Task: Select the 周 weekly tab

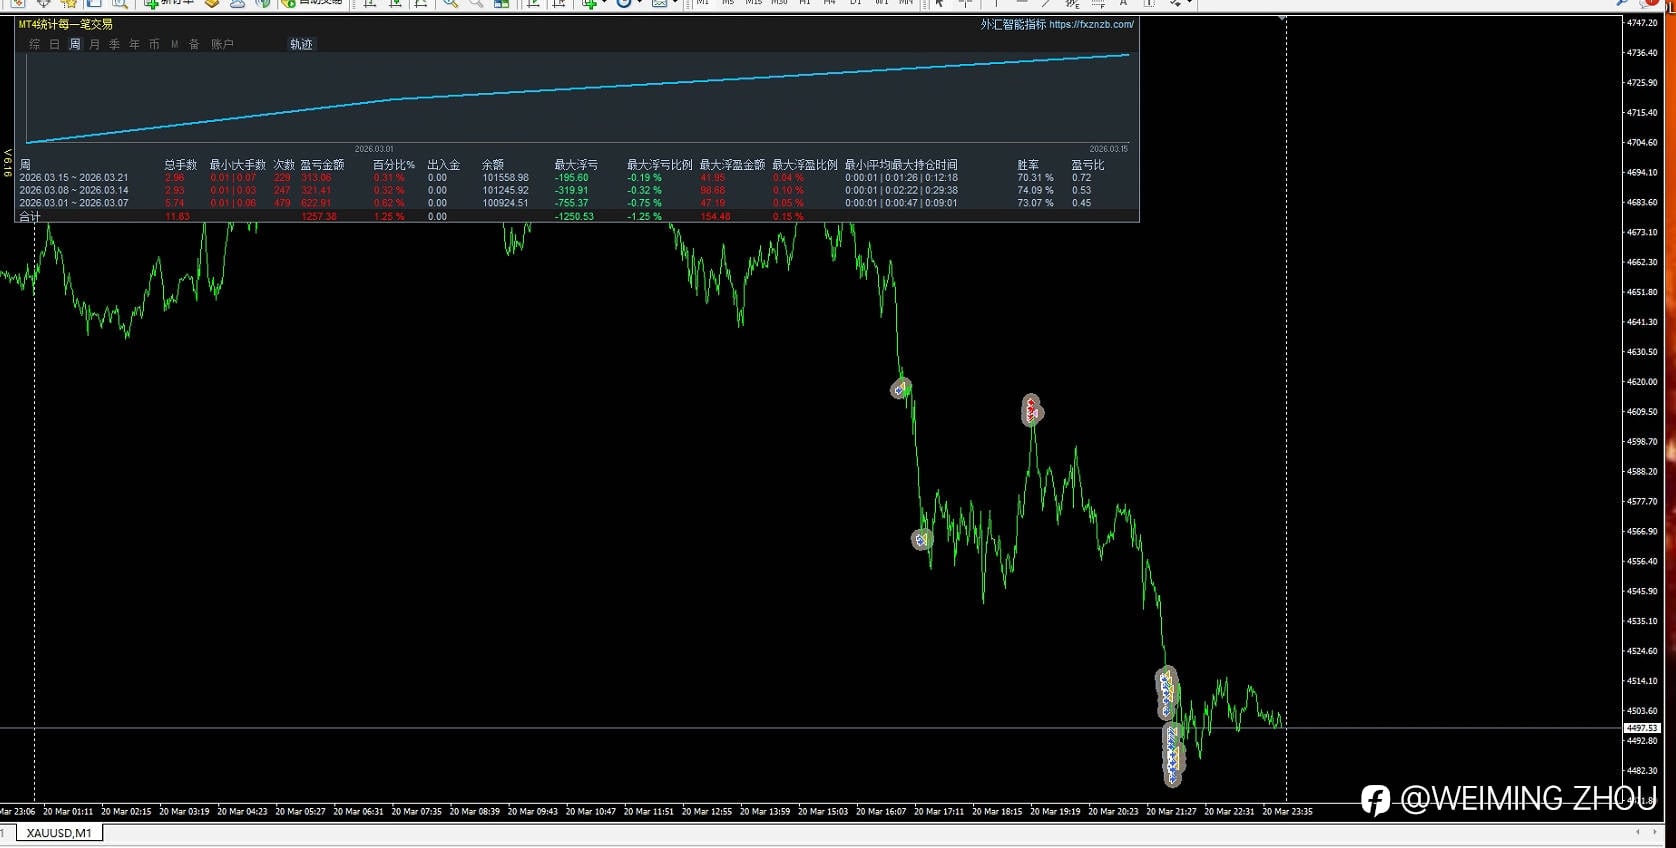Action: pyautogui.click(x=75, y=44)
